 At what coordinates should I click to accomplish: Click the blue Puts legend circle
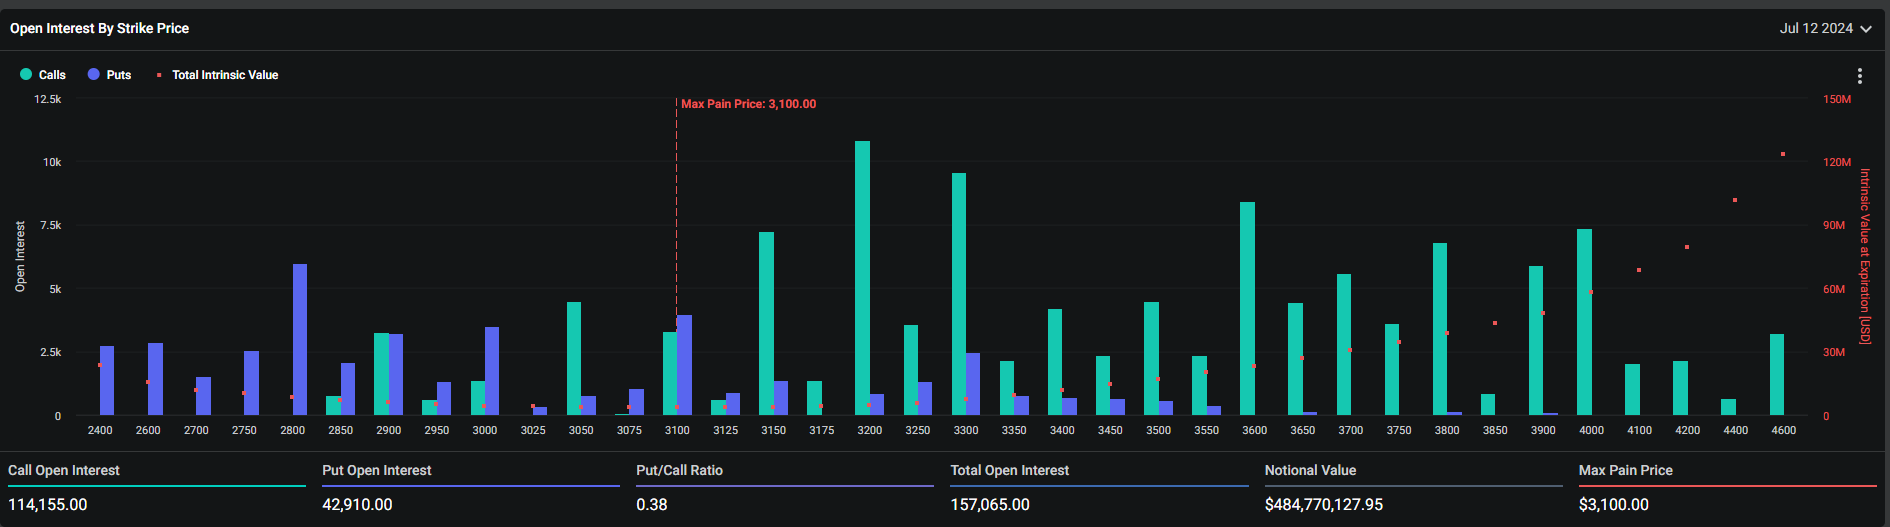(94, 74)
